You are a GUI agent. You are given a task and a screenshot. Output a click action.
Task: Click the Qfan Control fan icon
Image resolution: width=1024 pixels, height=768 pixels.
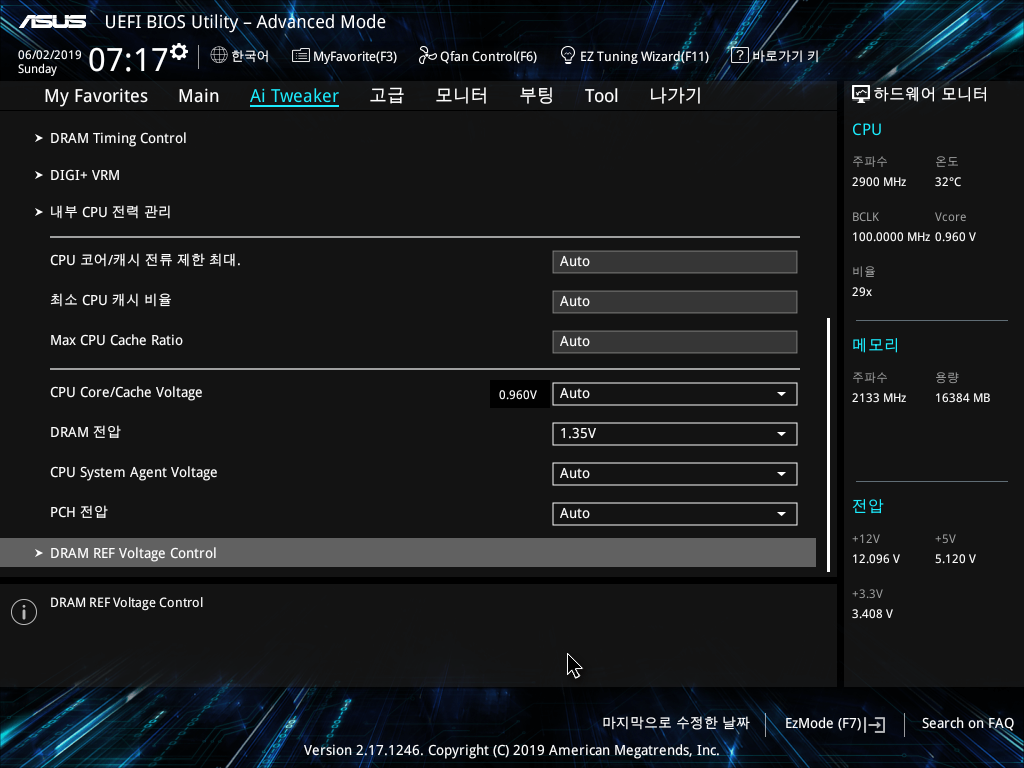pos(427,56)
